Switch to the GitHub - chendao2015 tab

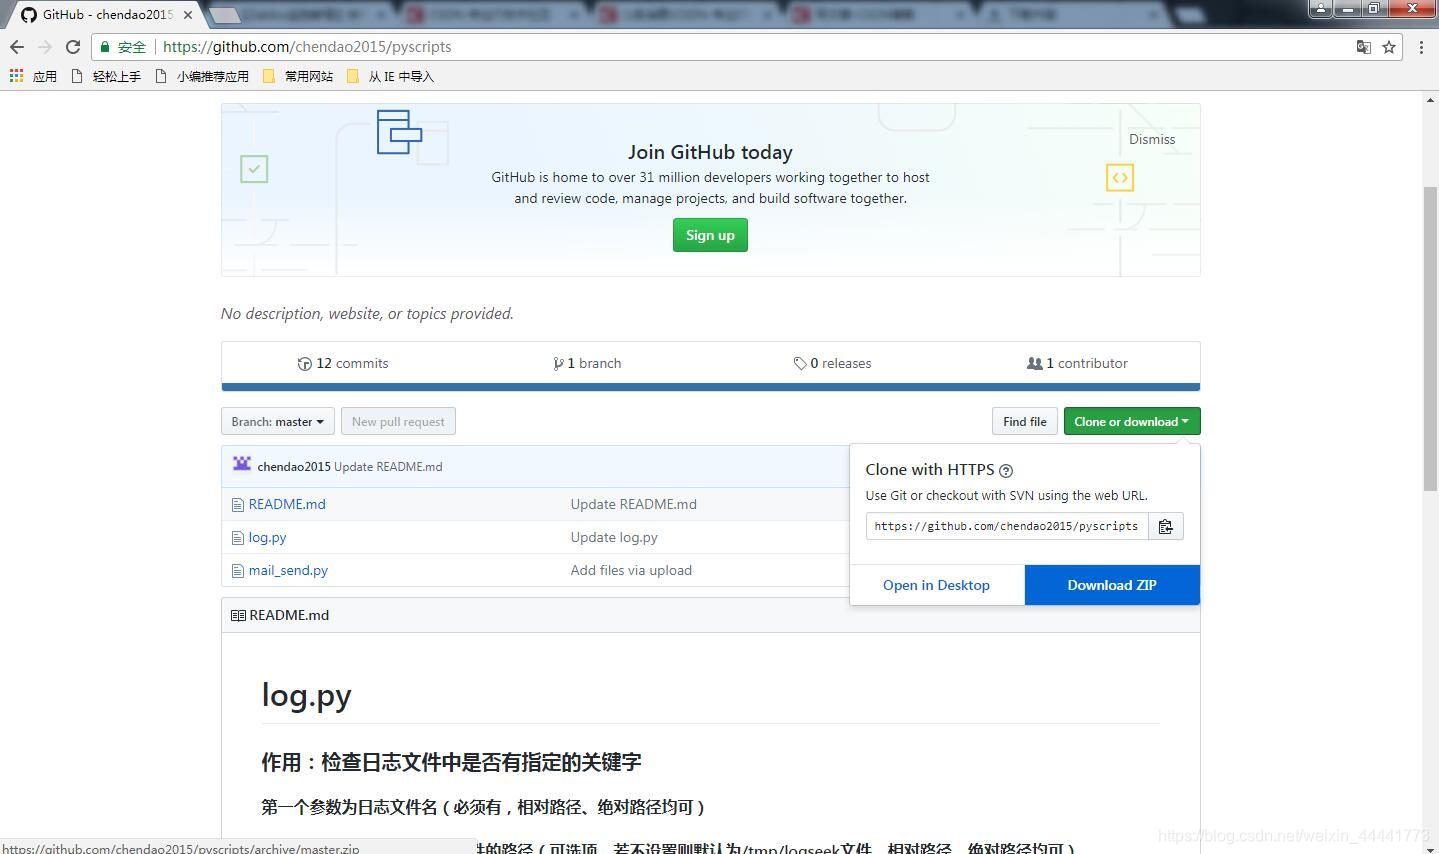[x=107, y=15]
